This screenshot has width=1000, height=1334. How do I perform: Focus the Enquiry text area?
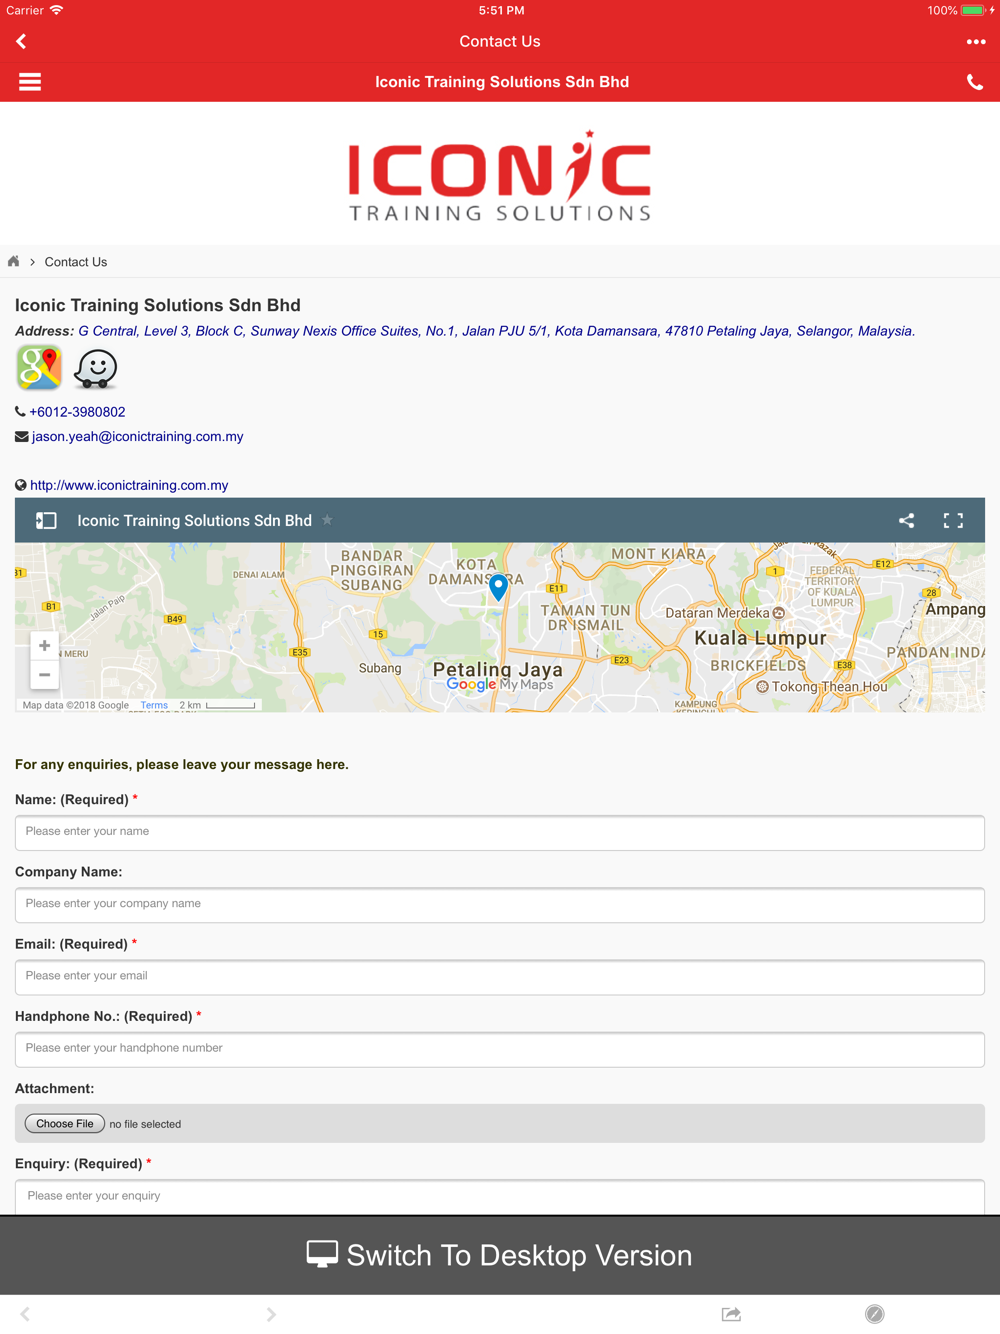click(500, 1197)
